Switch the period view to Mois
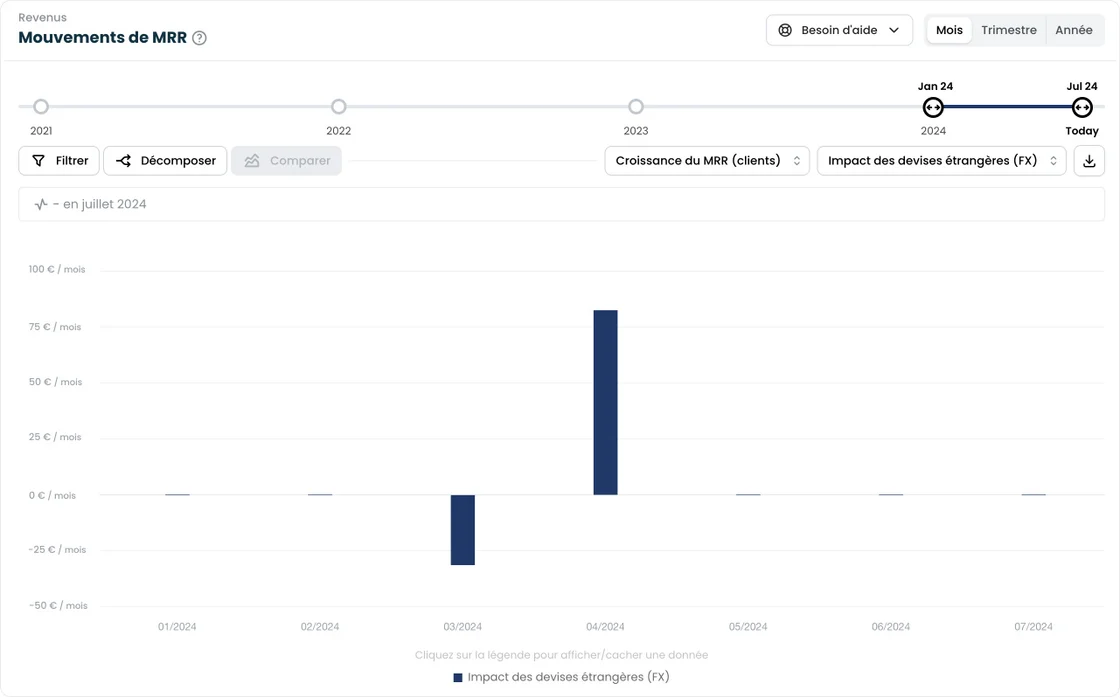 click(949, 30)
